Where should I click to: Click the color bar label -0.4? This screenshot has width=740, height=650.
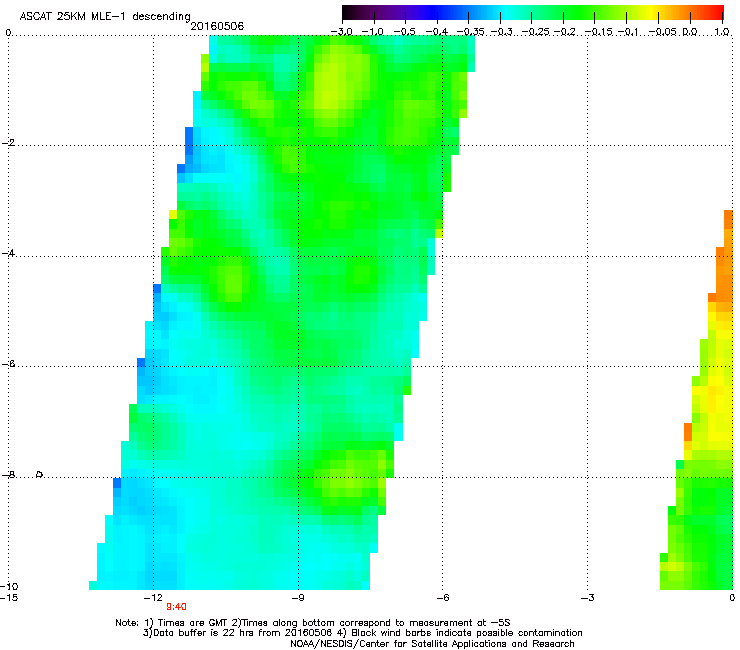coord(437,32)
